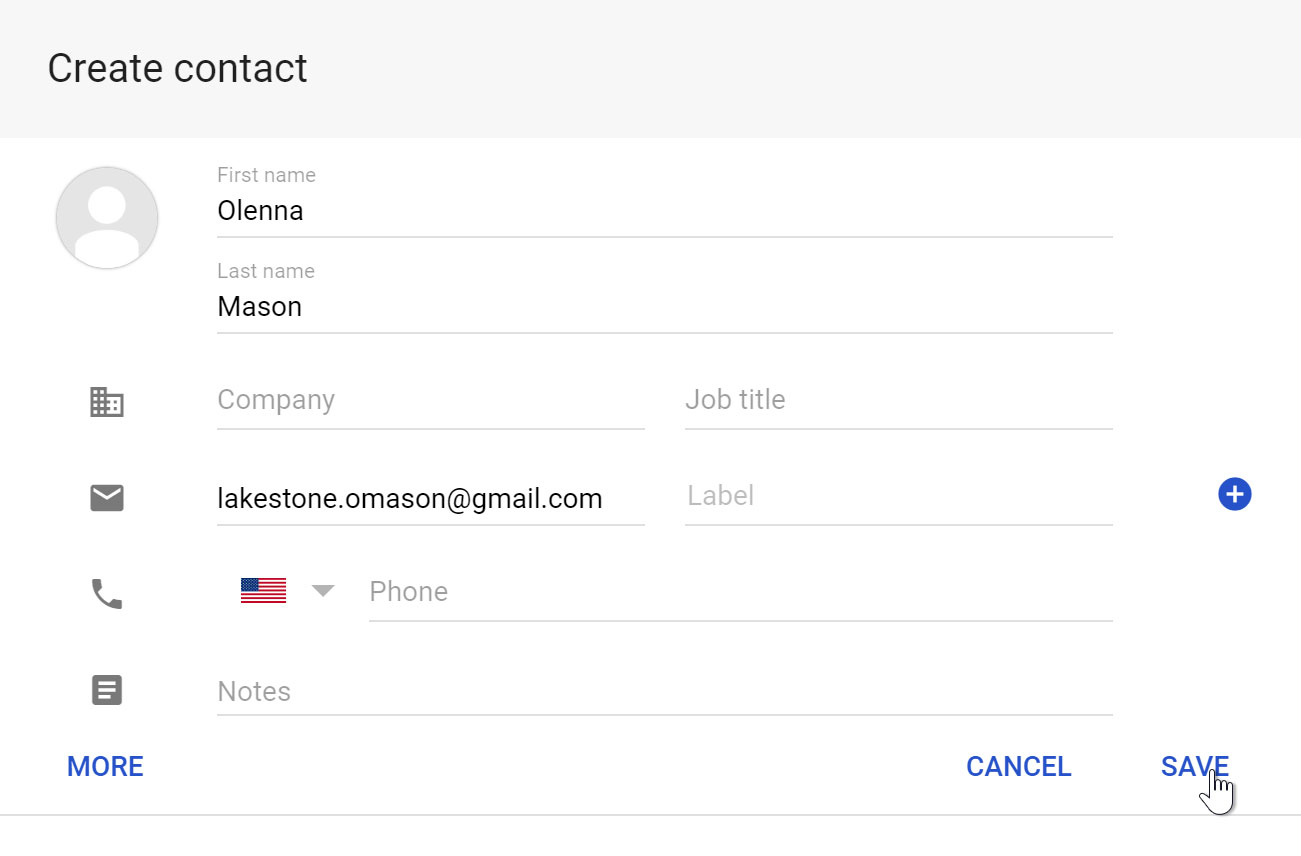Click the US flag icon
The image size is (1301, 856).
(x=263, y=590)
